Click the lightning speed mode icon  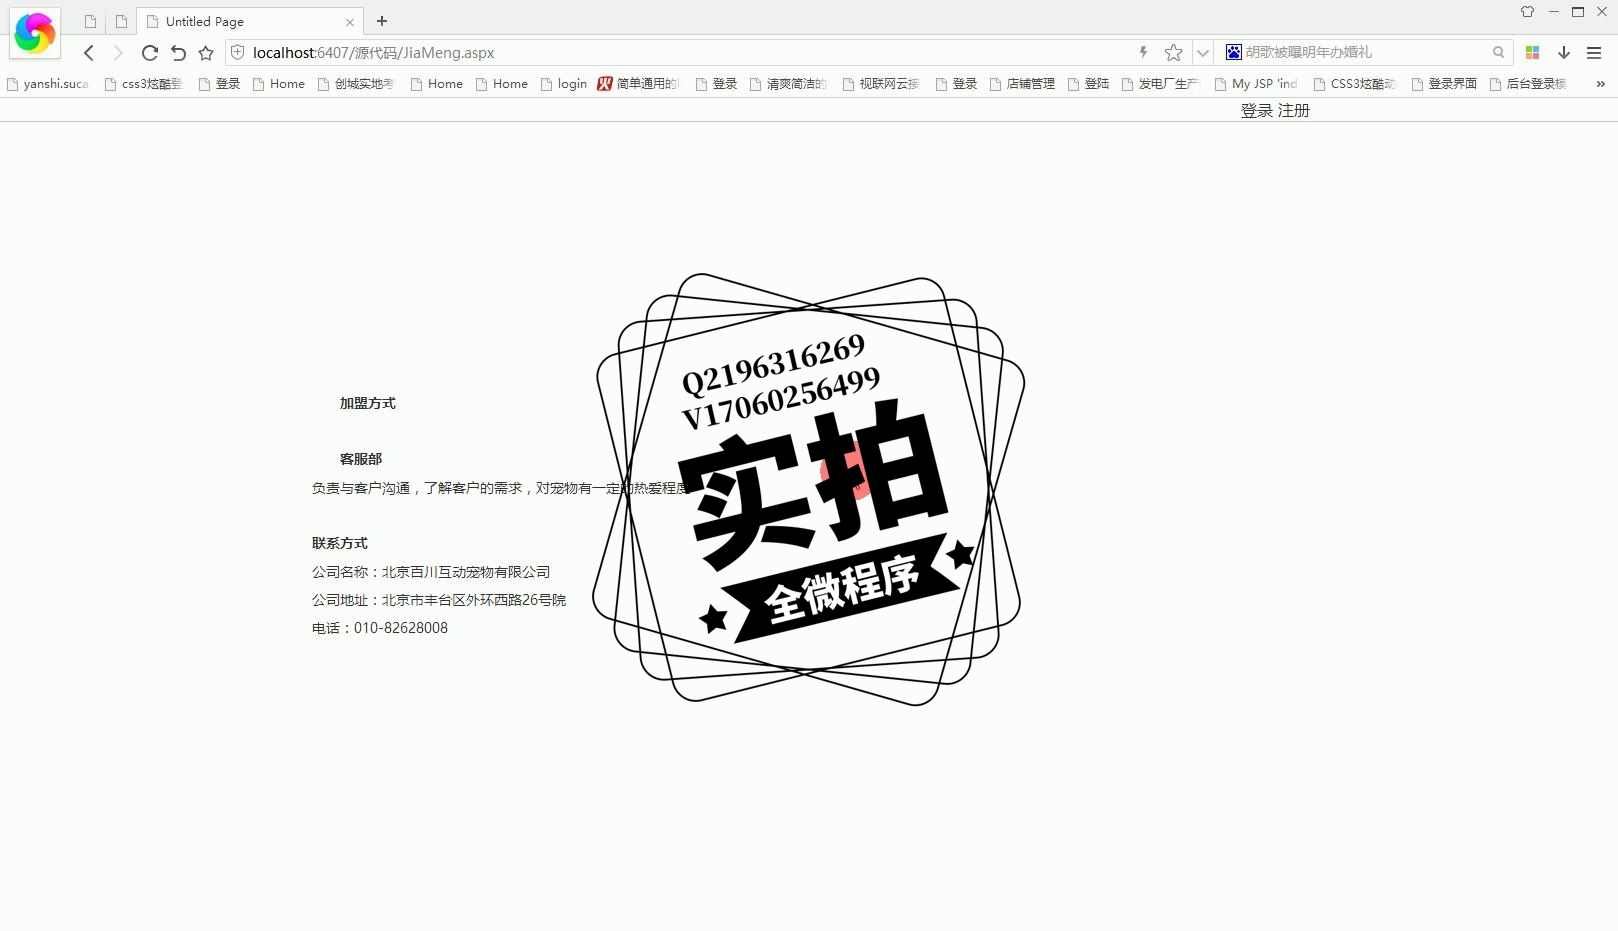click(x=1143, y=52)
